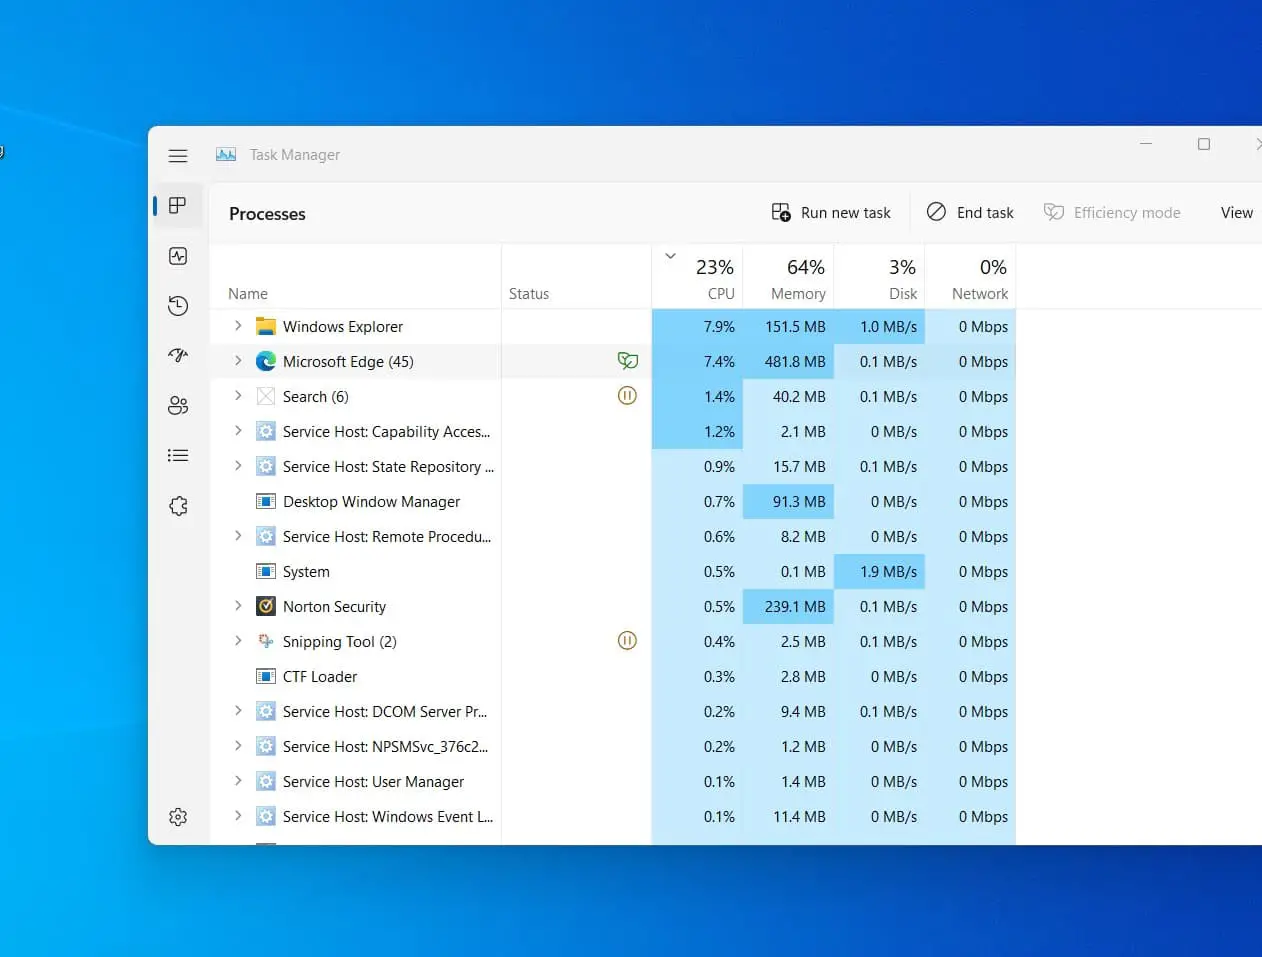Screen dimensions: 1262x957
Task: Open the Startup apps page icon
Action: [178, 355]
